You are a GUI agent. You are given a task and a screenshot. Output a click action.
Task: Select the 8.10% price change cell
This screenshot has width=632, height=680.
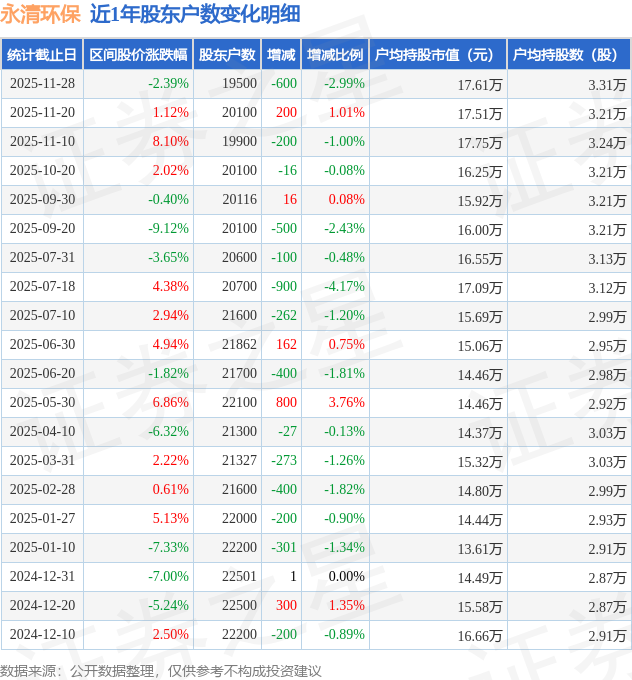click(x=170, y=142)
